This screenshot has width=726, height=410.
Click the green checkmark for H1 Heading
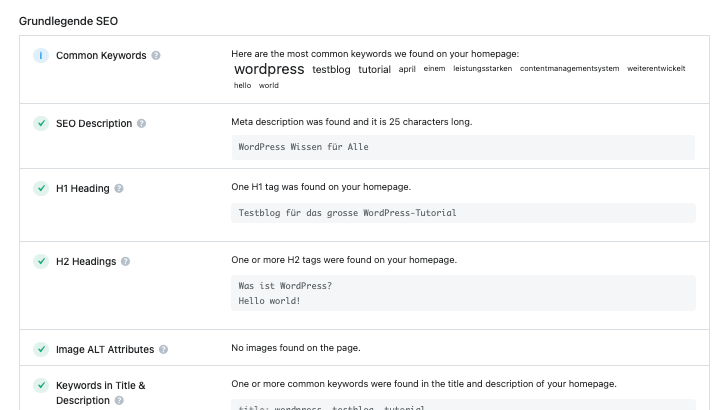(x=41, y=188)
